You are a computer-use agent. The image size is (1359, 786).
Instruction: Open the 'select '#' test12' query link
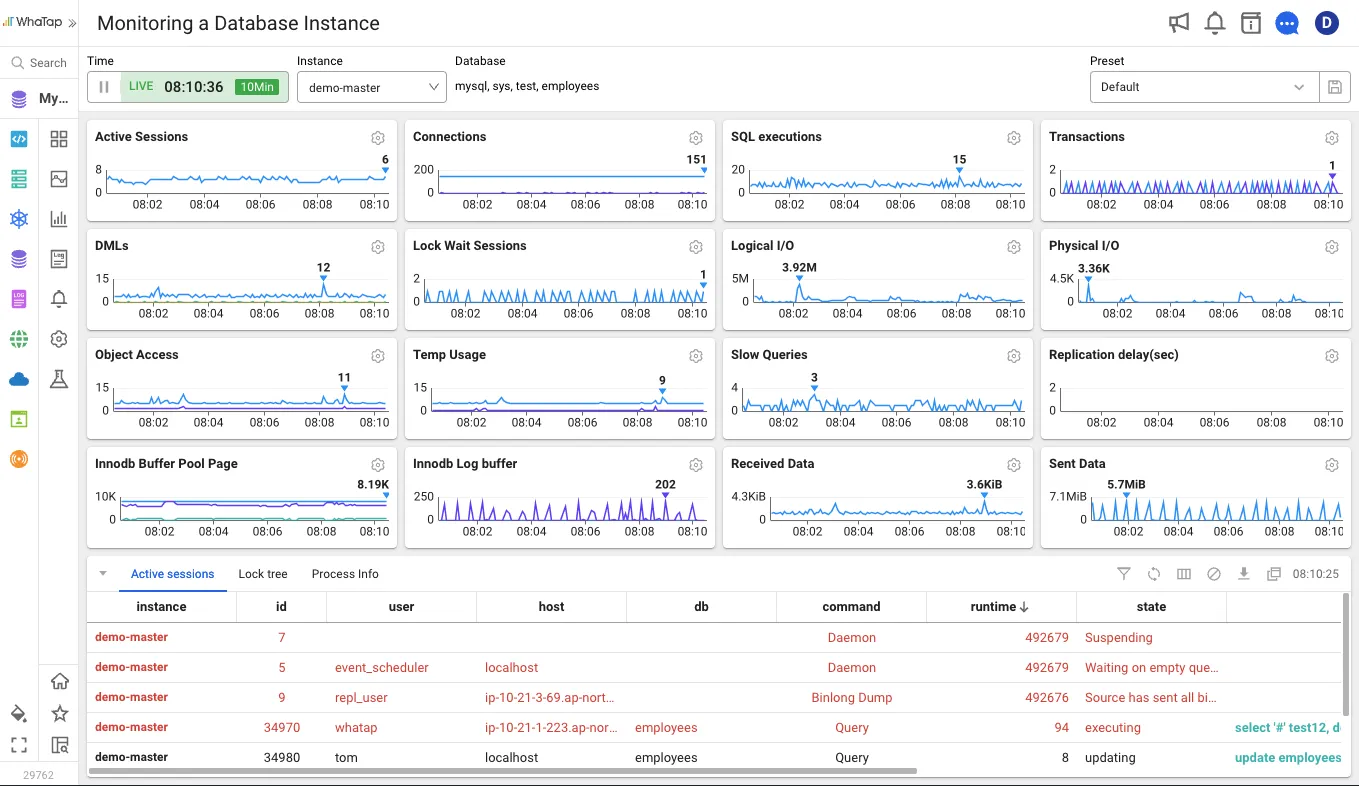pos(1288,727)
